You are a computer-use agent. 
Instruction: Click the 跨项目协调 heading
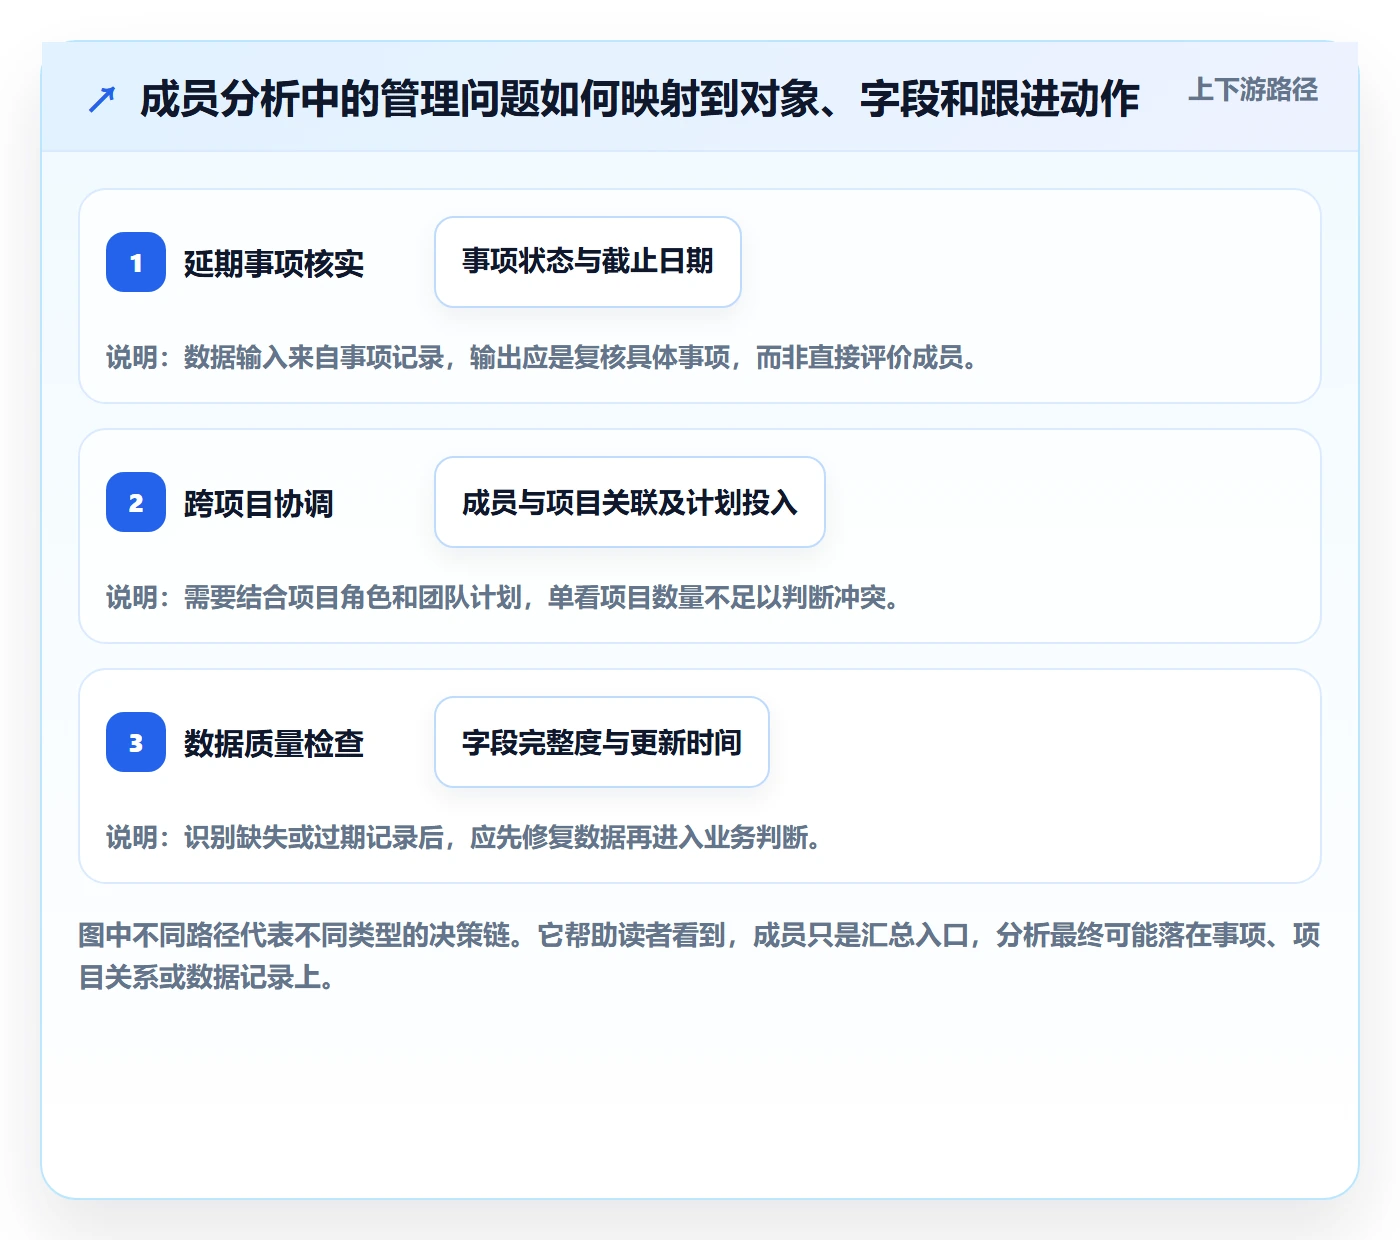point(259,503)
